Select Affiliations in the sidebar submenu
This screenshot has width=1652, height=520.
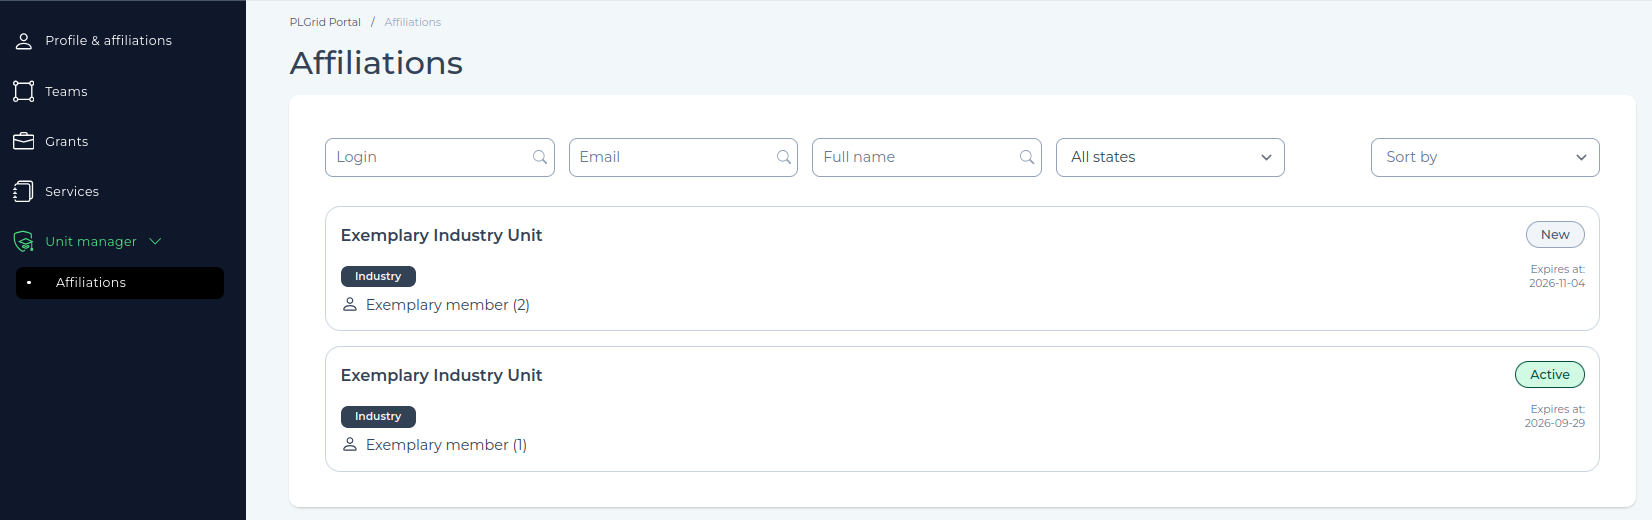(x=91, y=283)
